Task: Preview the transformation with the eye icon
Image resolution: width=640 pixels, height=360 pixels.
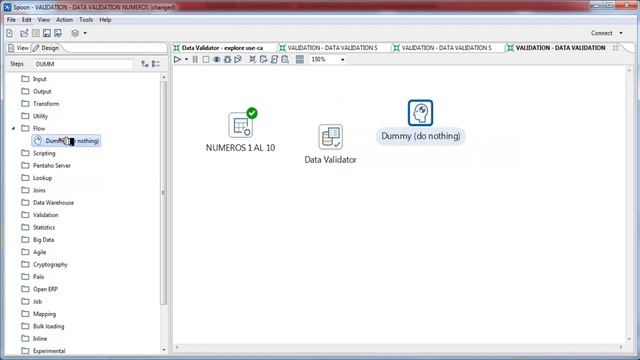Action: 217,60
